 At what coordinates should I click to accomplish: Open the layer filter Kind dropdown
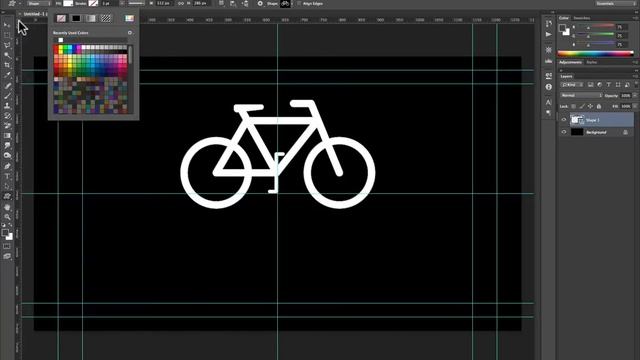(572, 85)
